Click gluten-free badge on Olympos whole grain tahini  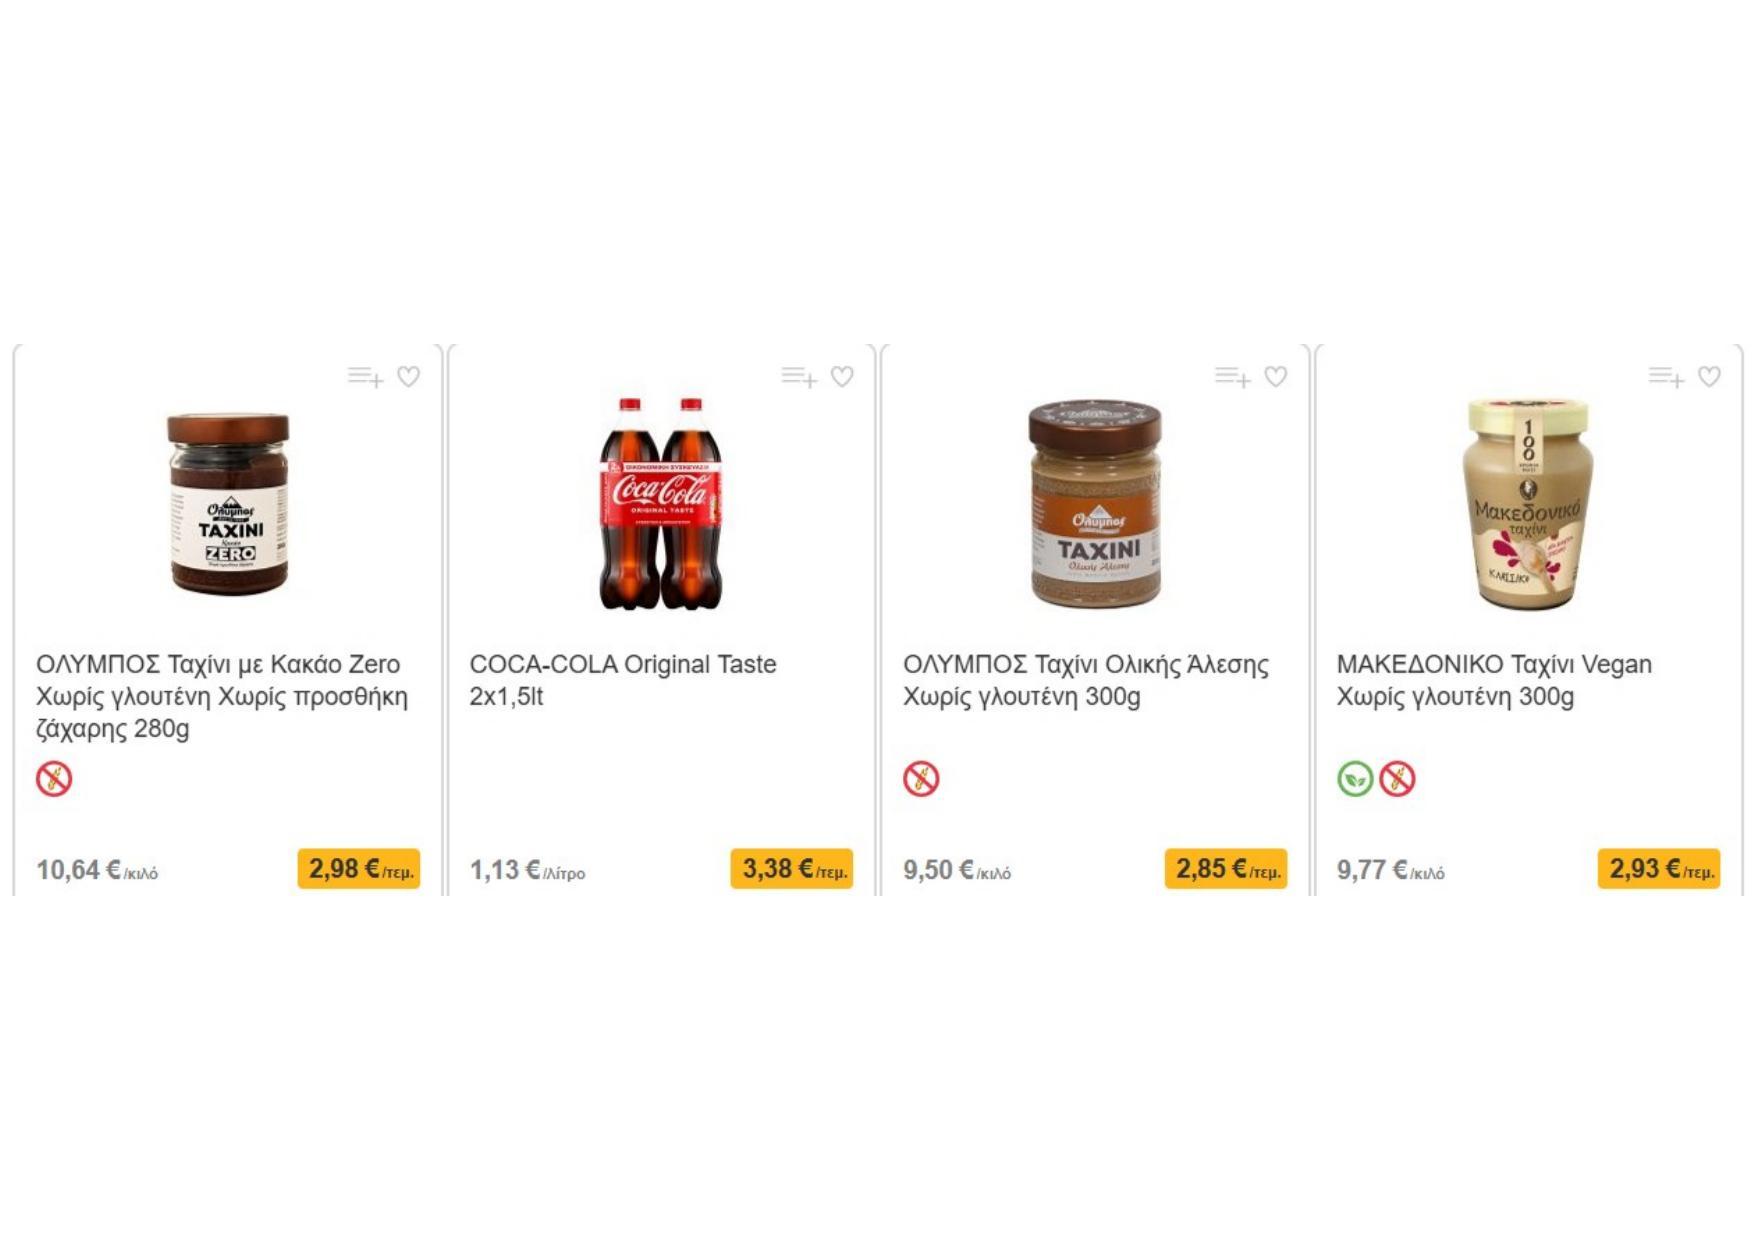click(921, 779)
